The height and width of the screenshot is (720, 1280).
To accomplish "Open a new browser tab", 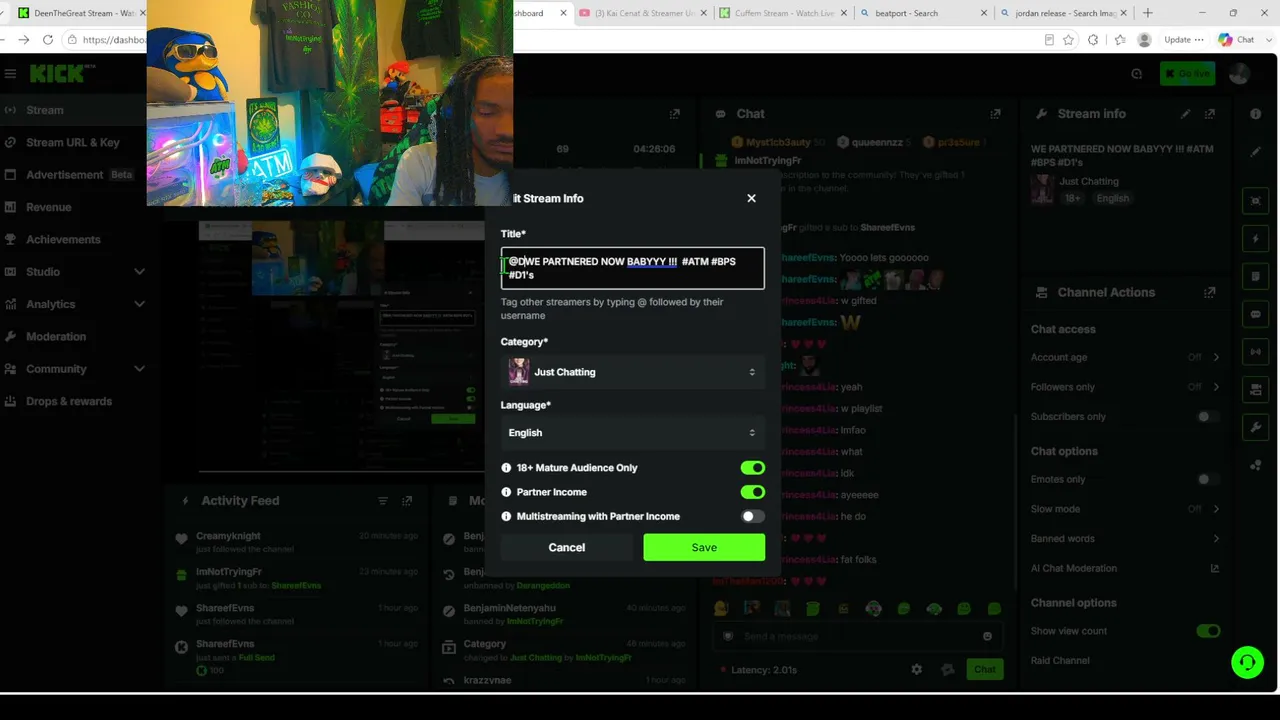I will coord(1147,13).
